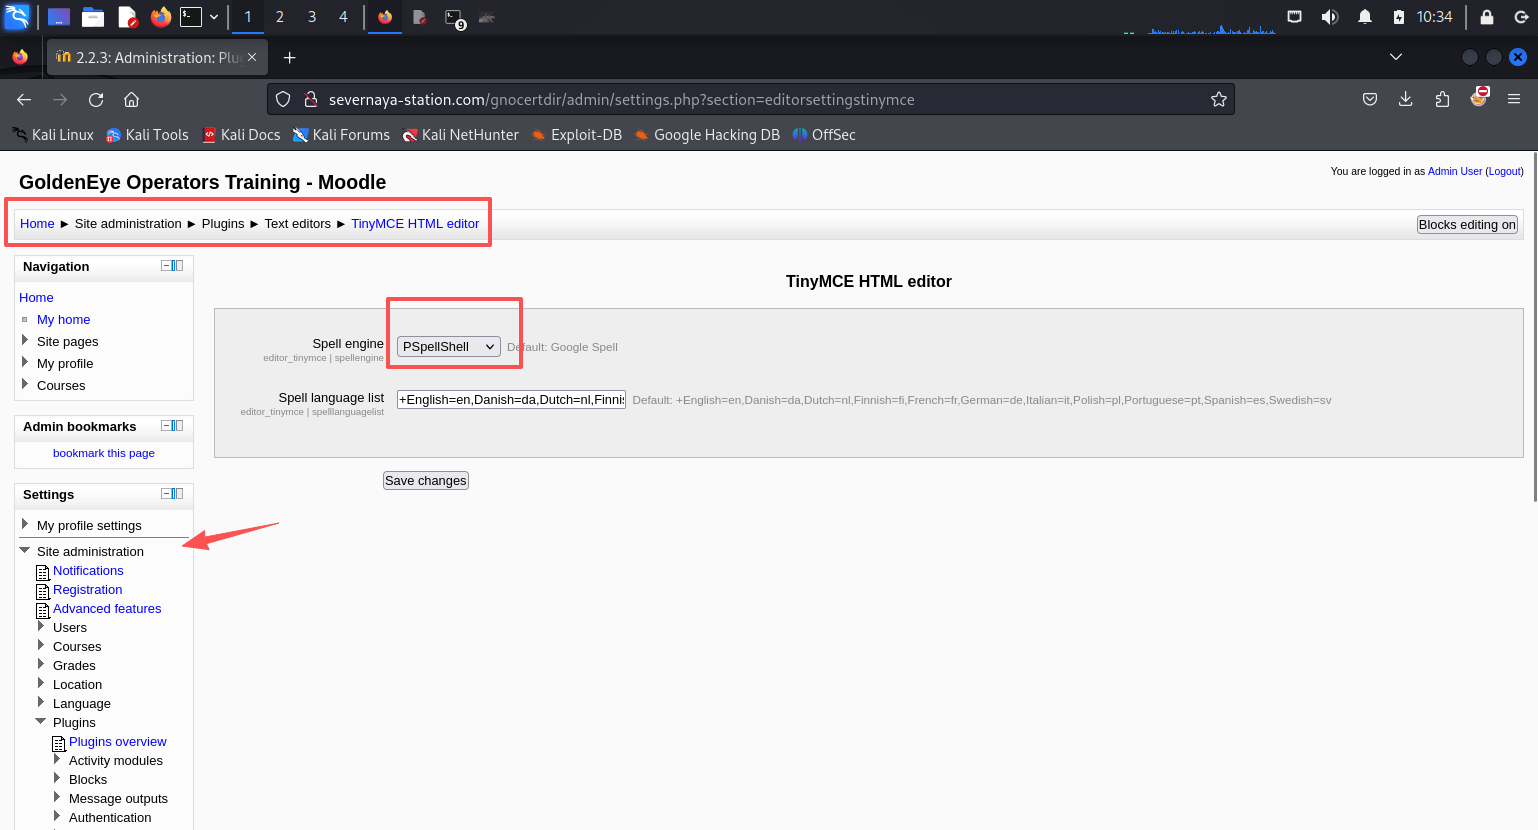Open the Notifications admin page
This screenshot has width=1538, height=830.
click(x=88, y=571)
